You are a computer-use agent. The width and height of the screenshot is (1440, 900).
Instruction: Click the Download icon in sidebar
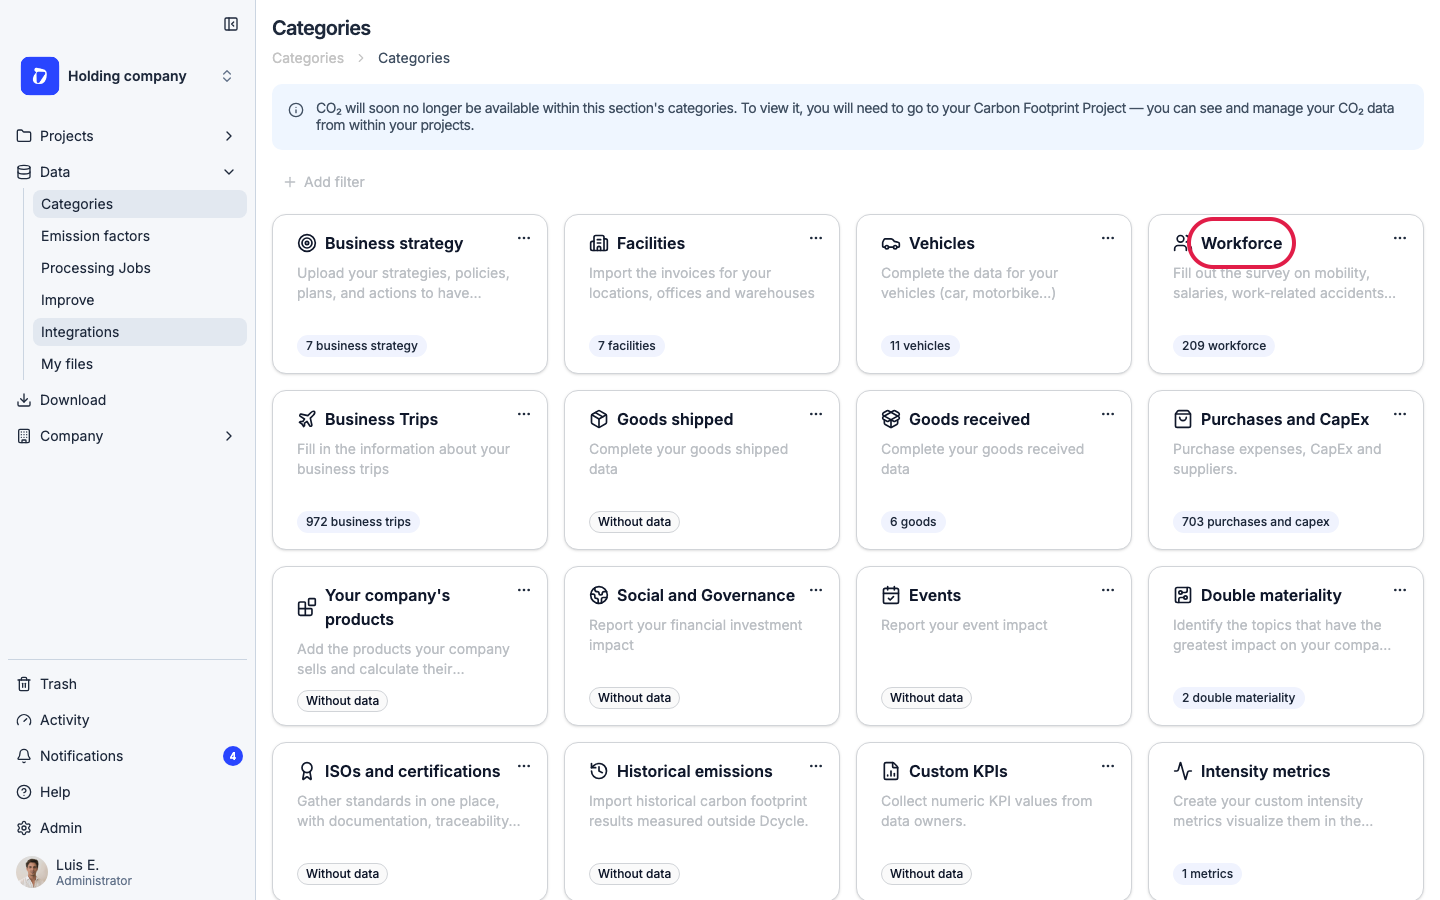tap(24, 400)
